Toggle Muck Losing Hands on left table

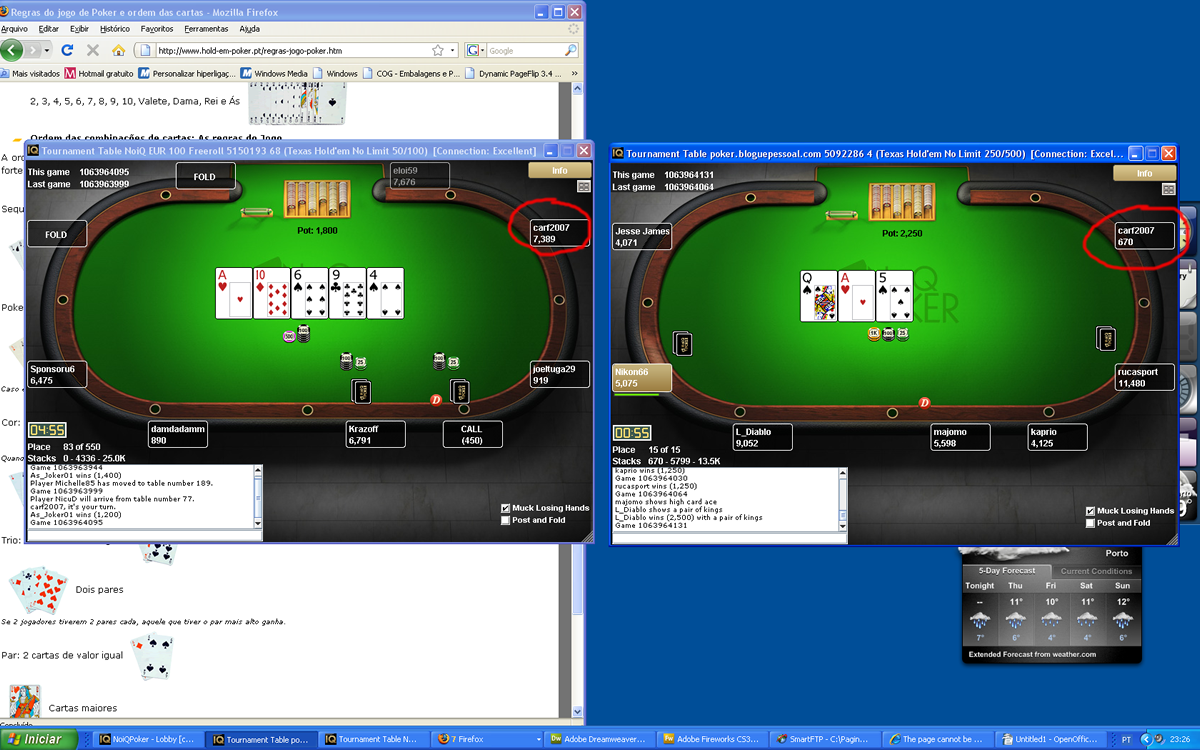coord(506,508)
